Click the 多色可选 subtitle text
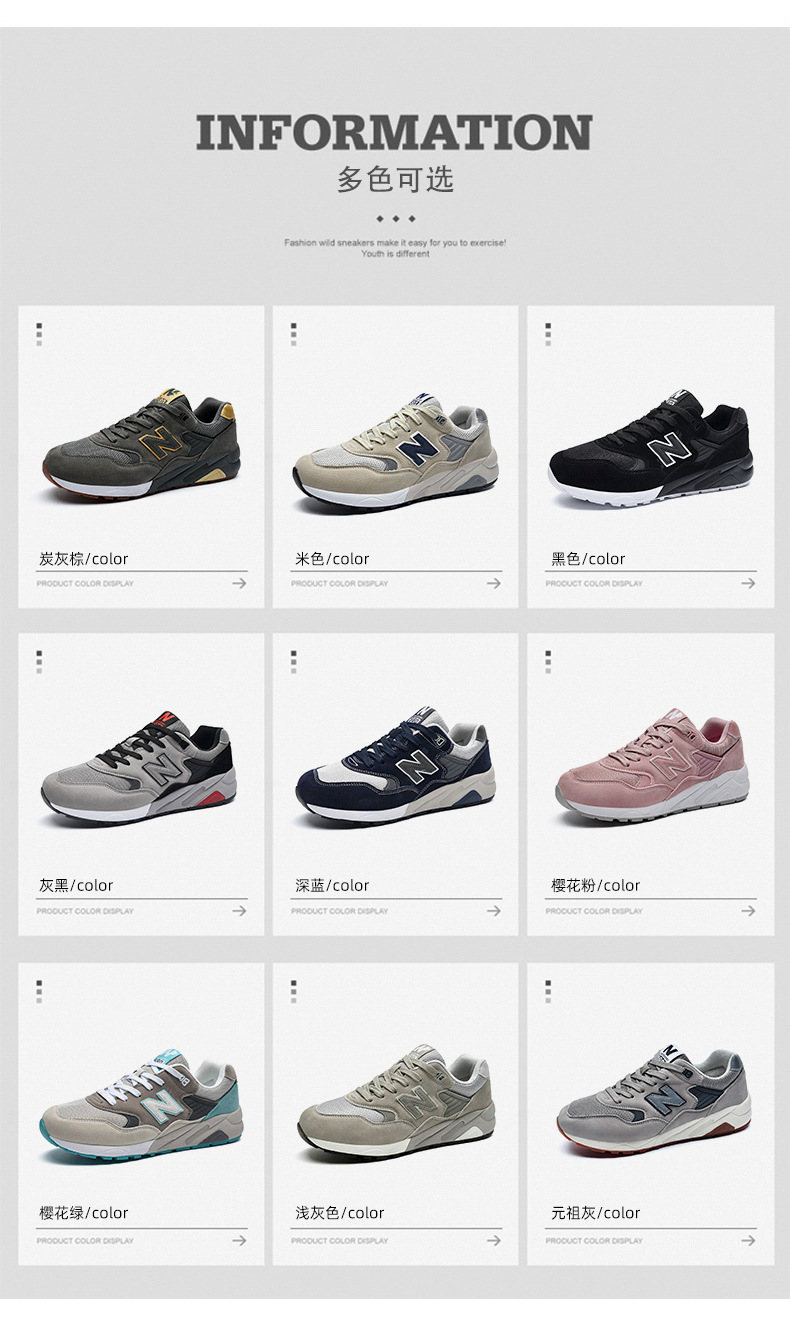The height and width of the screenshot is (1317, 790). coord(395,179)
